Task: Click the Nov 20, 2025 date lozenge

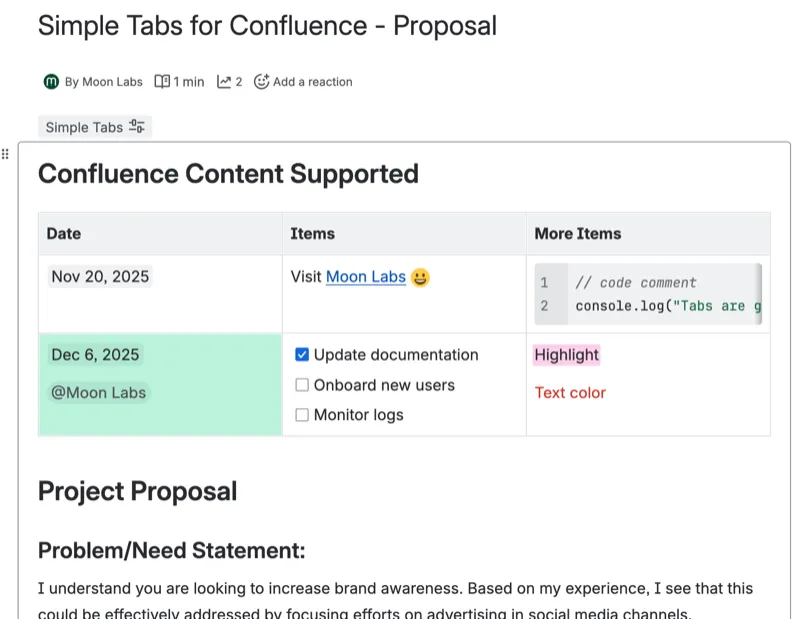Action: [x=100, y=277]
